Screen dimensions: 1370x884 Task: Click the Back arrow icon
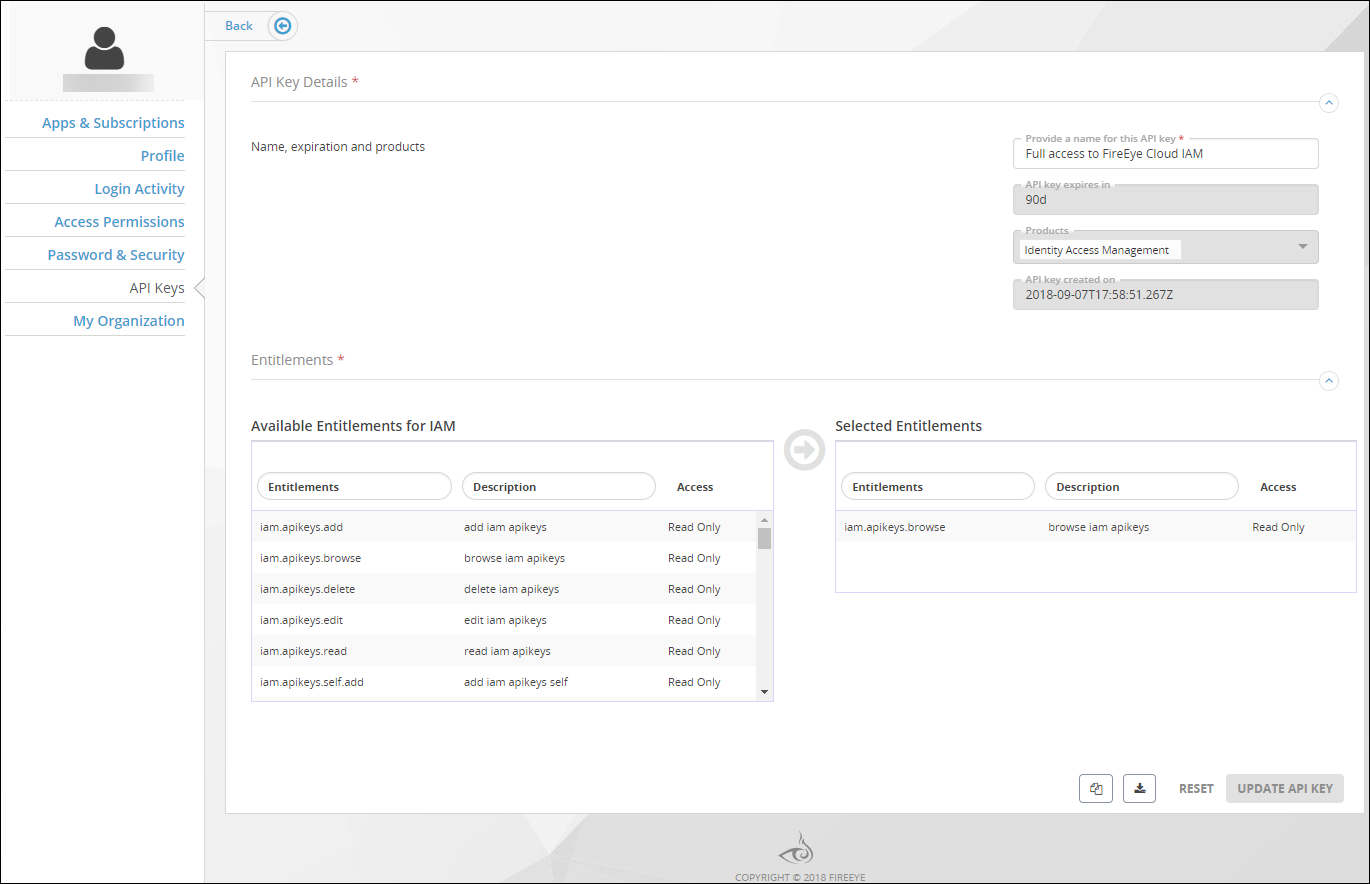click(x=283, y=26)
